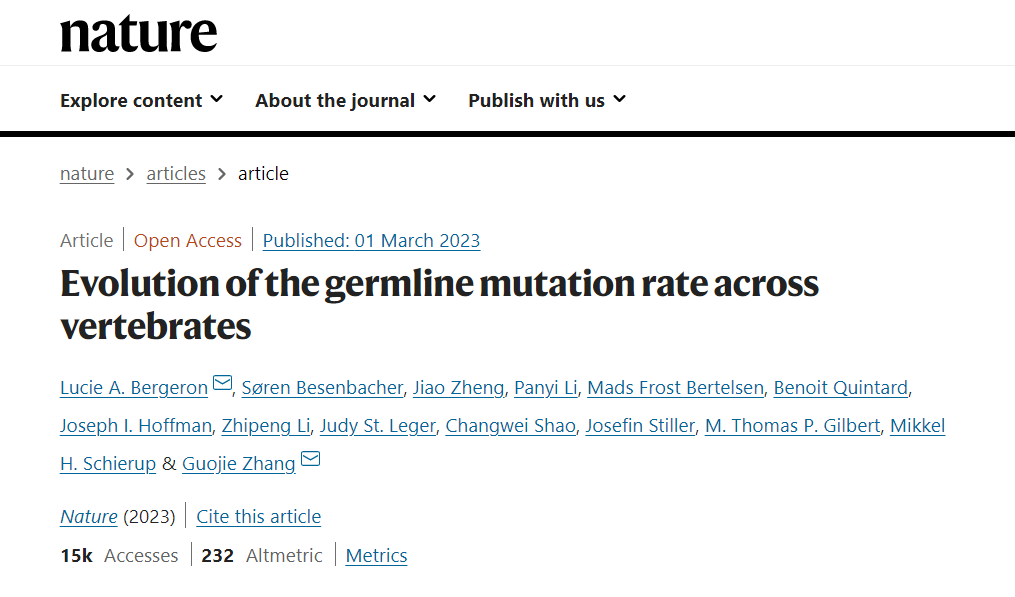
Task: Open the articles breadcrumb link
Action: coord(176,174)
